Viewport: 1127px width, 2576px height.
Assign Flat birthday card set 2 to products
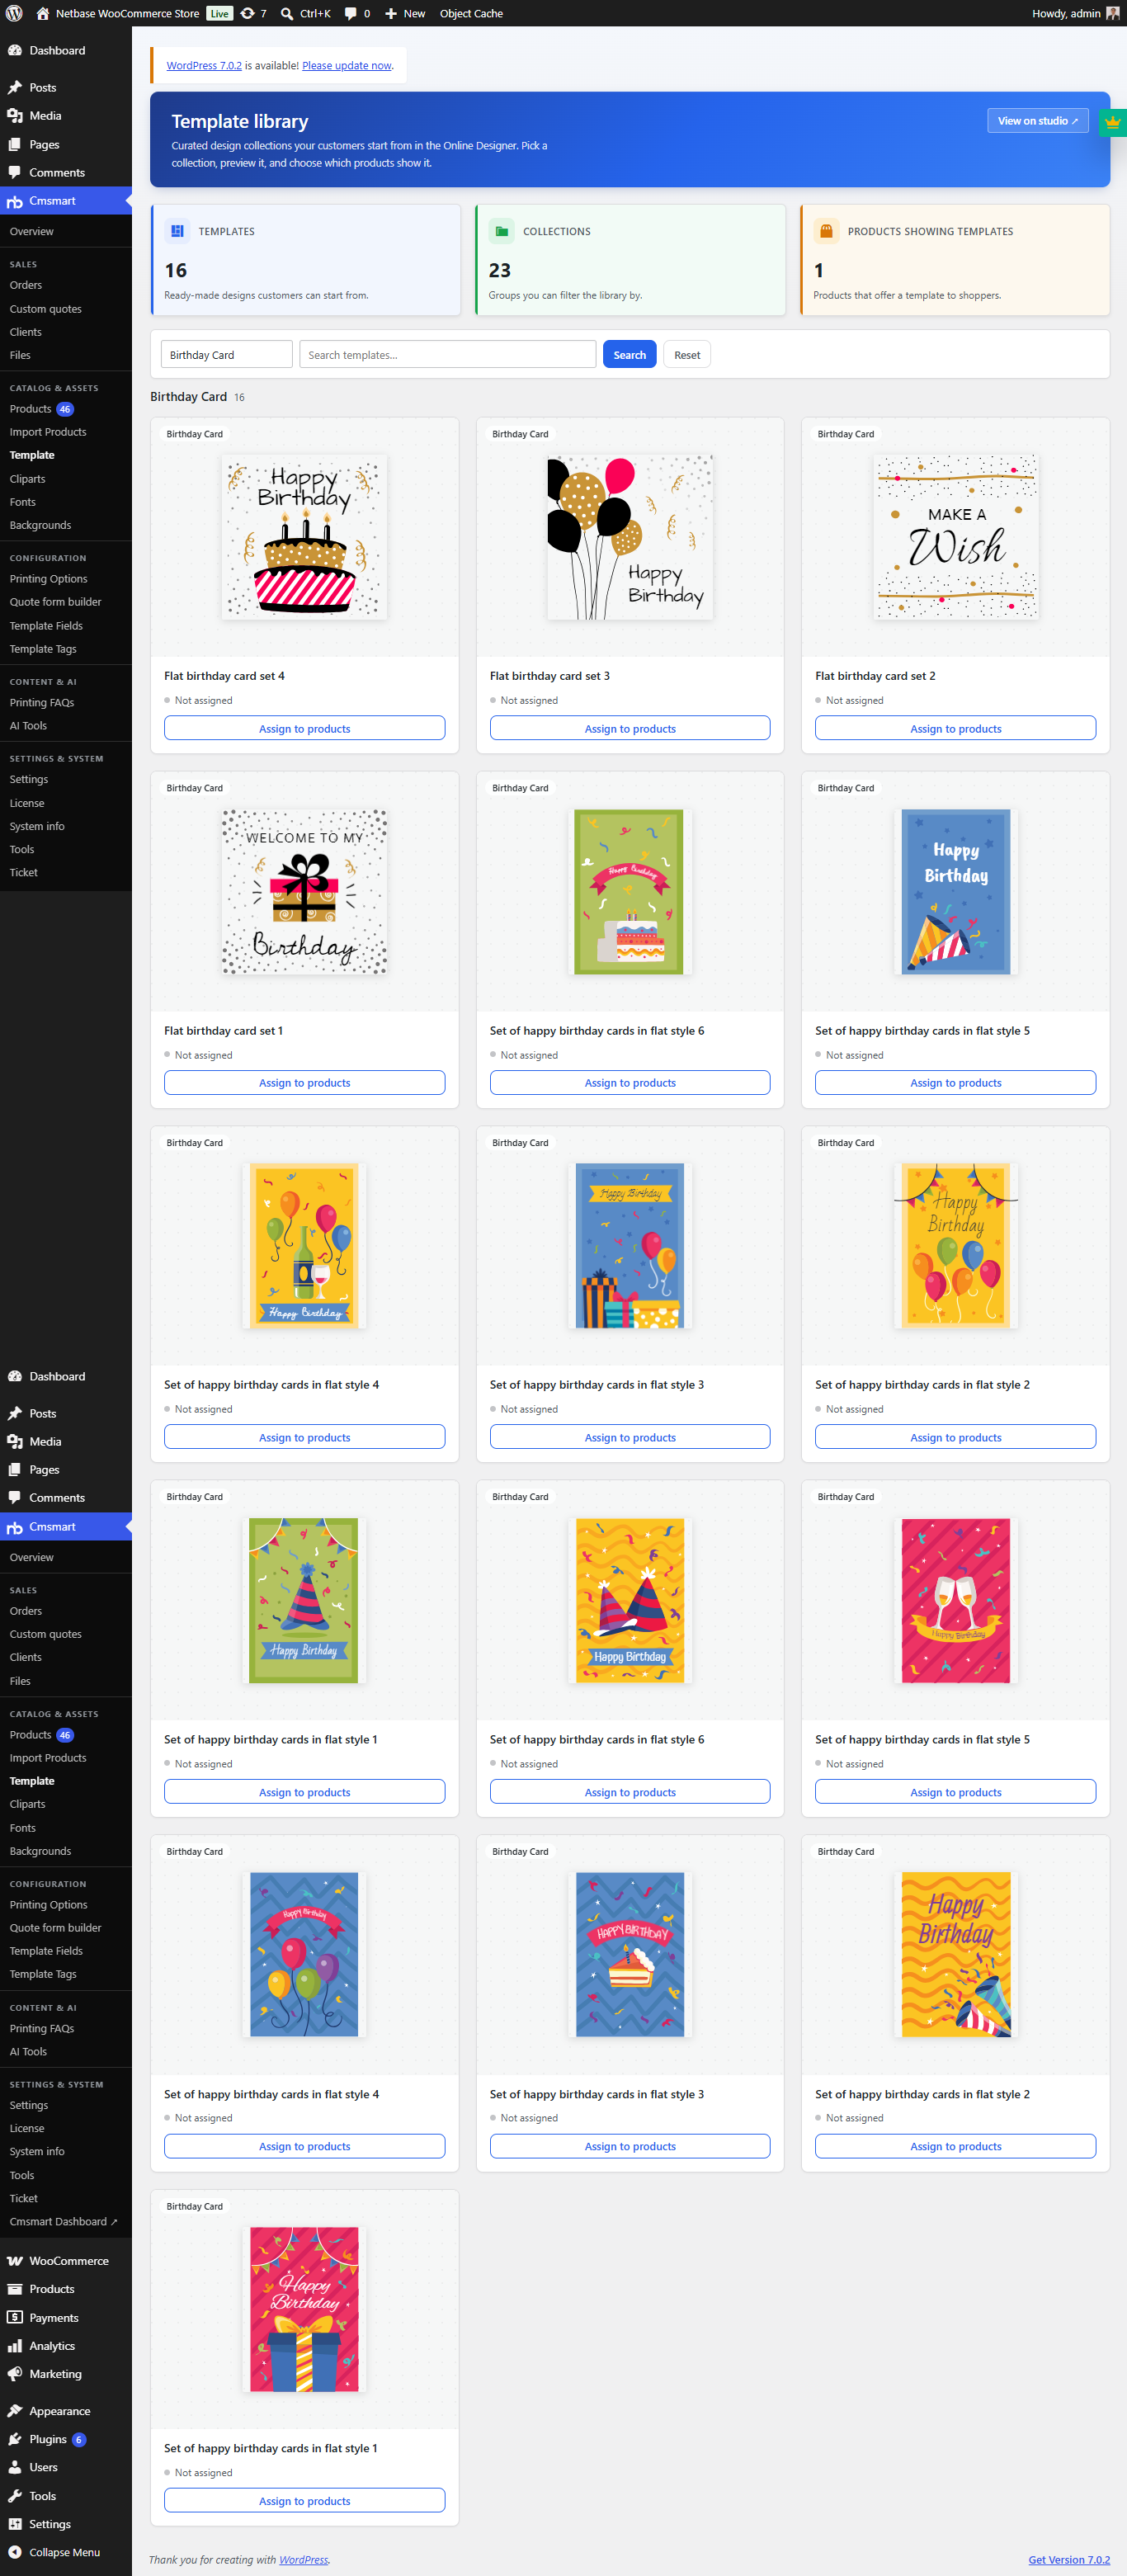pos(955,728)
